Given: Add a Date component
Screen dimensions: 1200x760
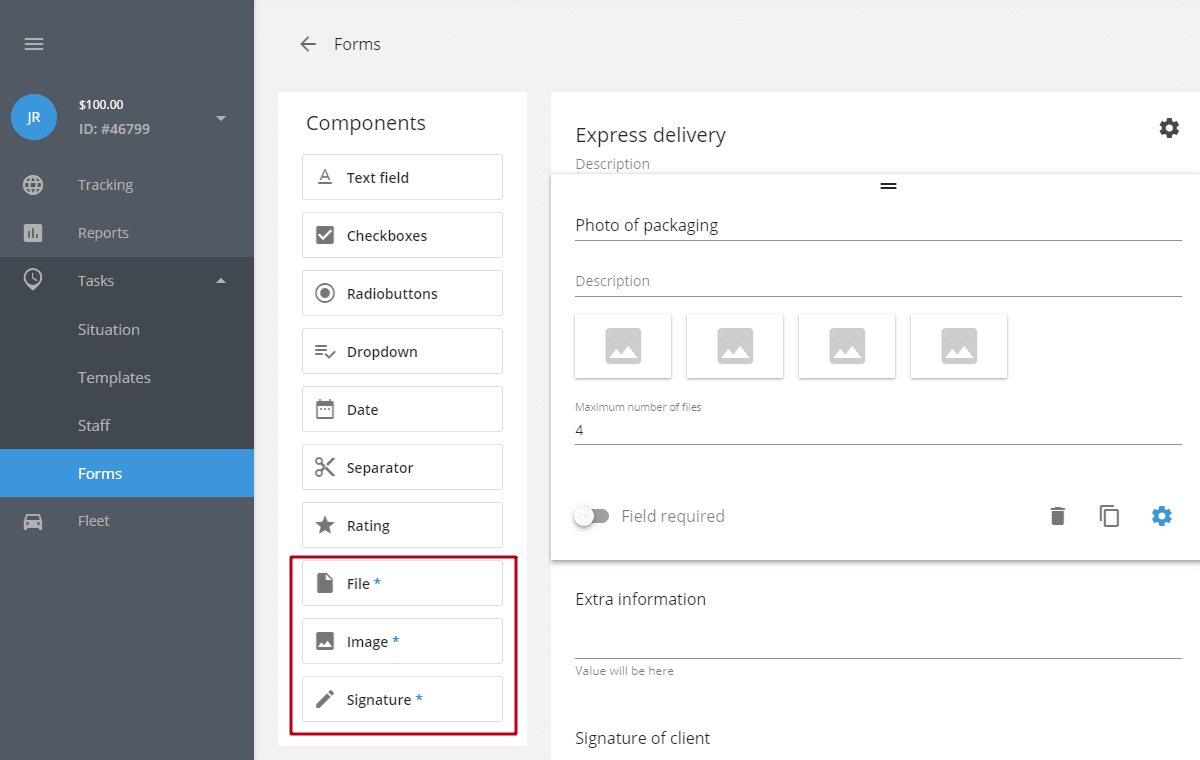Looking at the screenshot, I should pos(402,409).
